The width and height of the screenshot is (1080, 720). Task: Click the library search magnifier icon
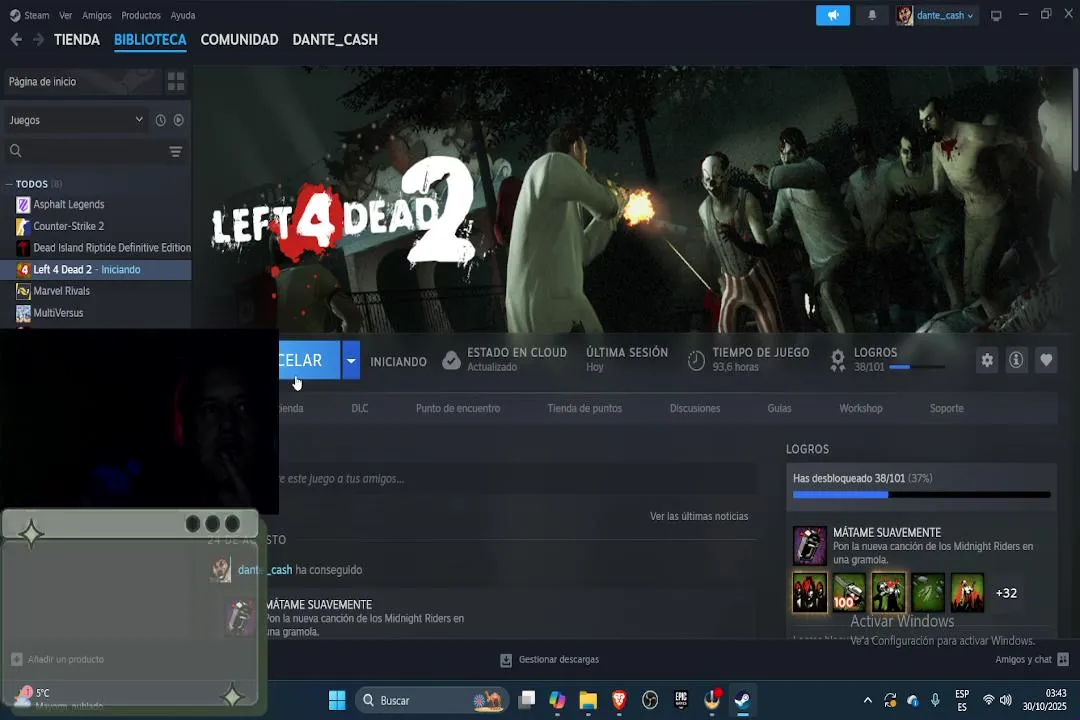pyautogui.click(x=15, y=150)
